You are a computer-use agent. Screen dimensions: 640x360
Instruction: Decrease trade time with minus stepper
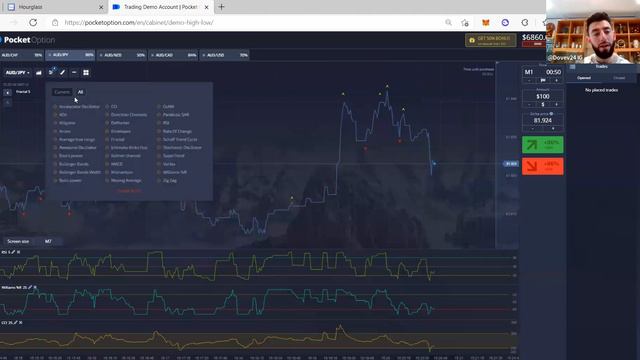529,80
